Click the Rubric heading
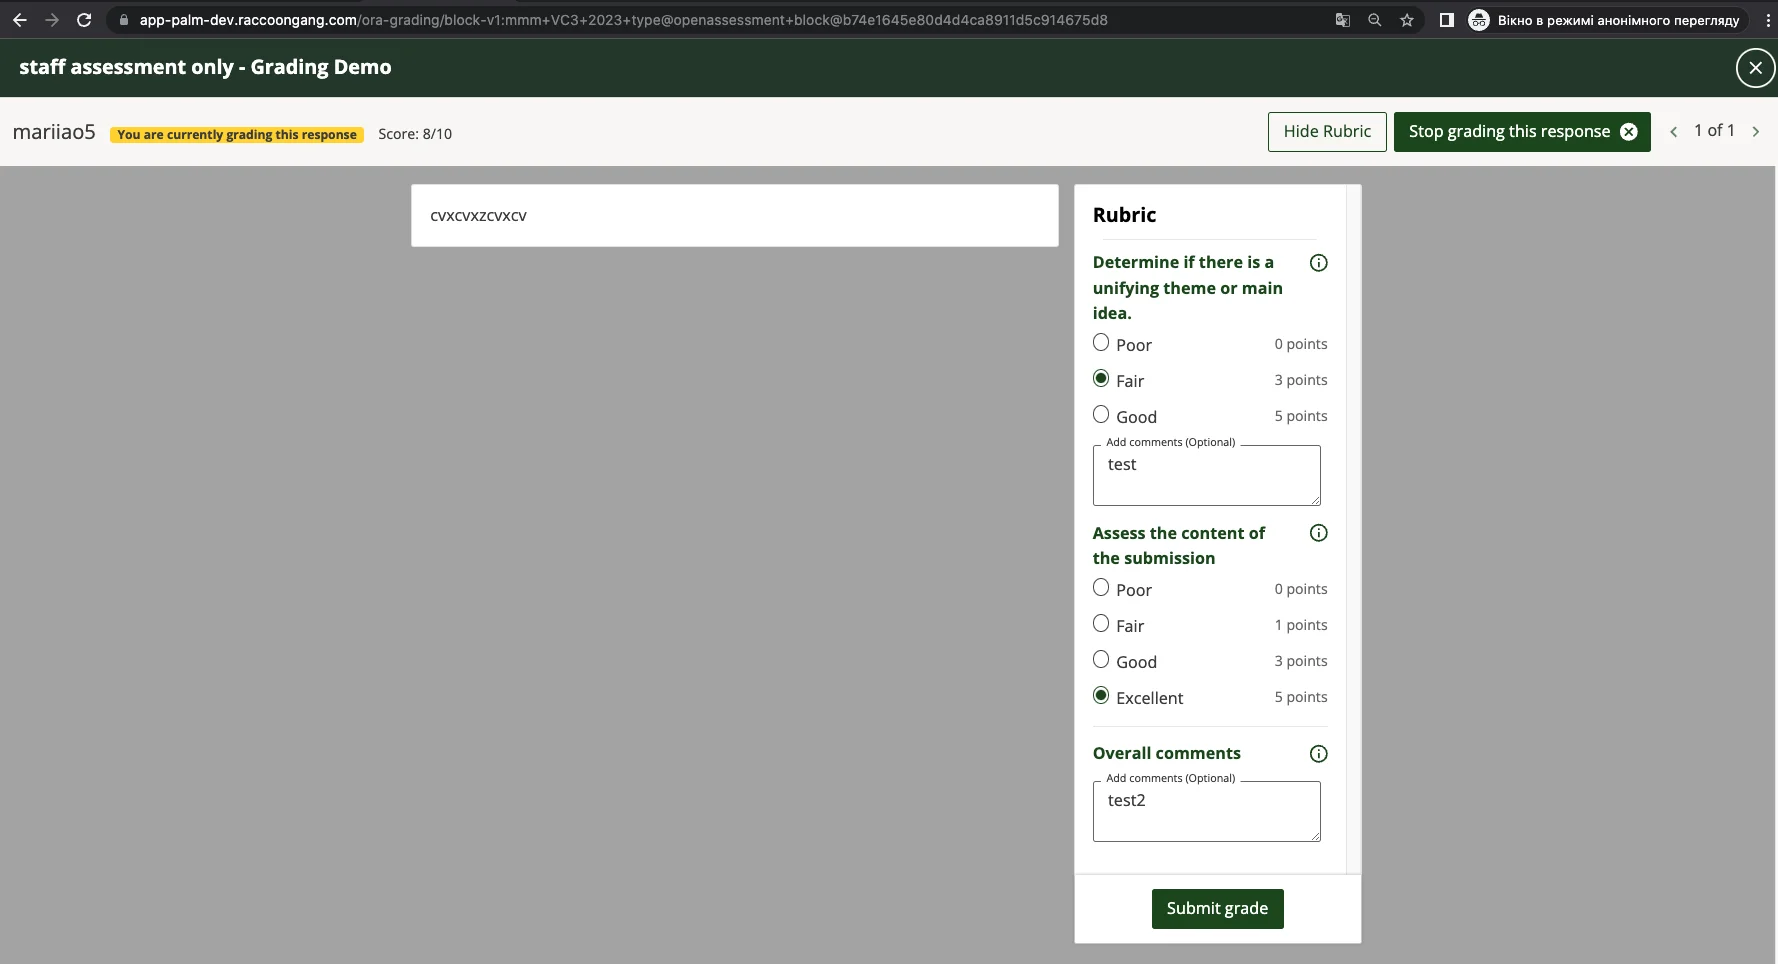This screenshot has height=964, width=1778. [1124, 215]
